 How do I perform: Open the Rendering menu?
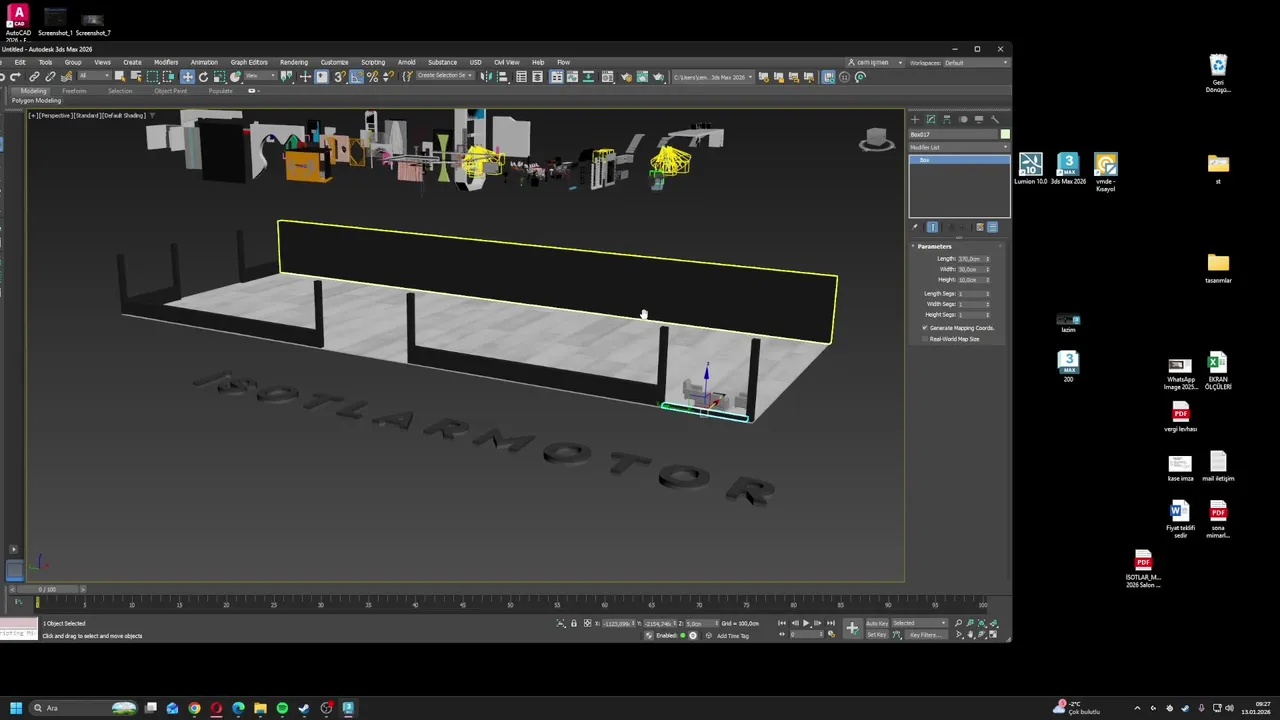tap(294, 62)
